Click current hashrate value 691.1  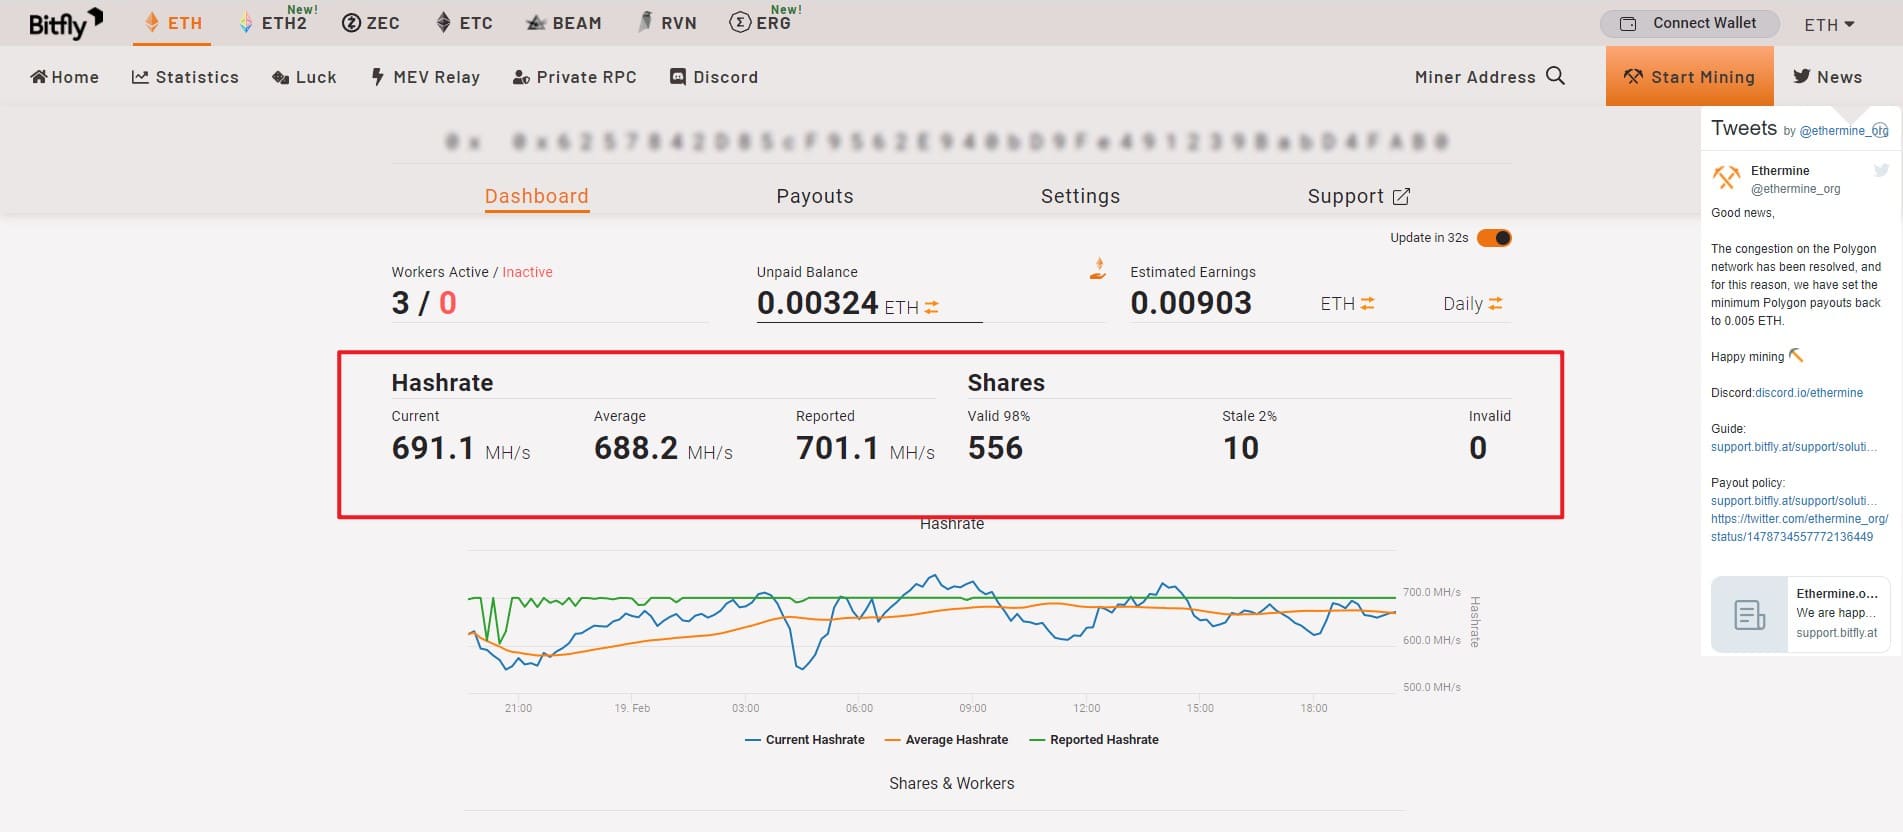[x=433, y=448]
